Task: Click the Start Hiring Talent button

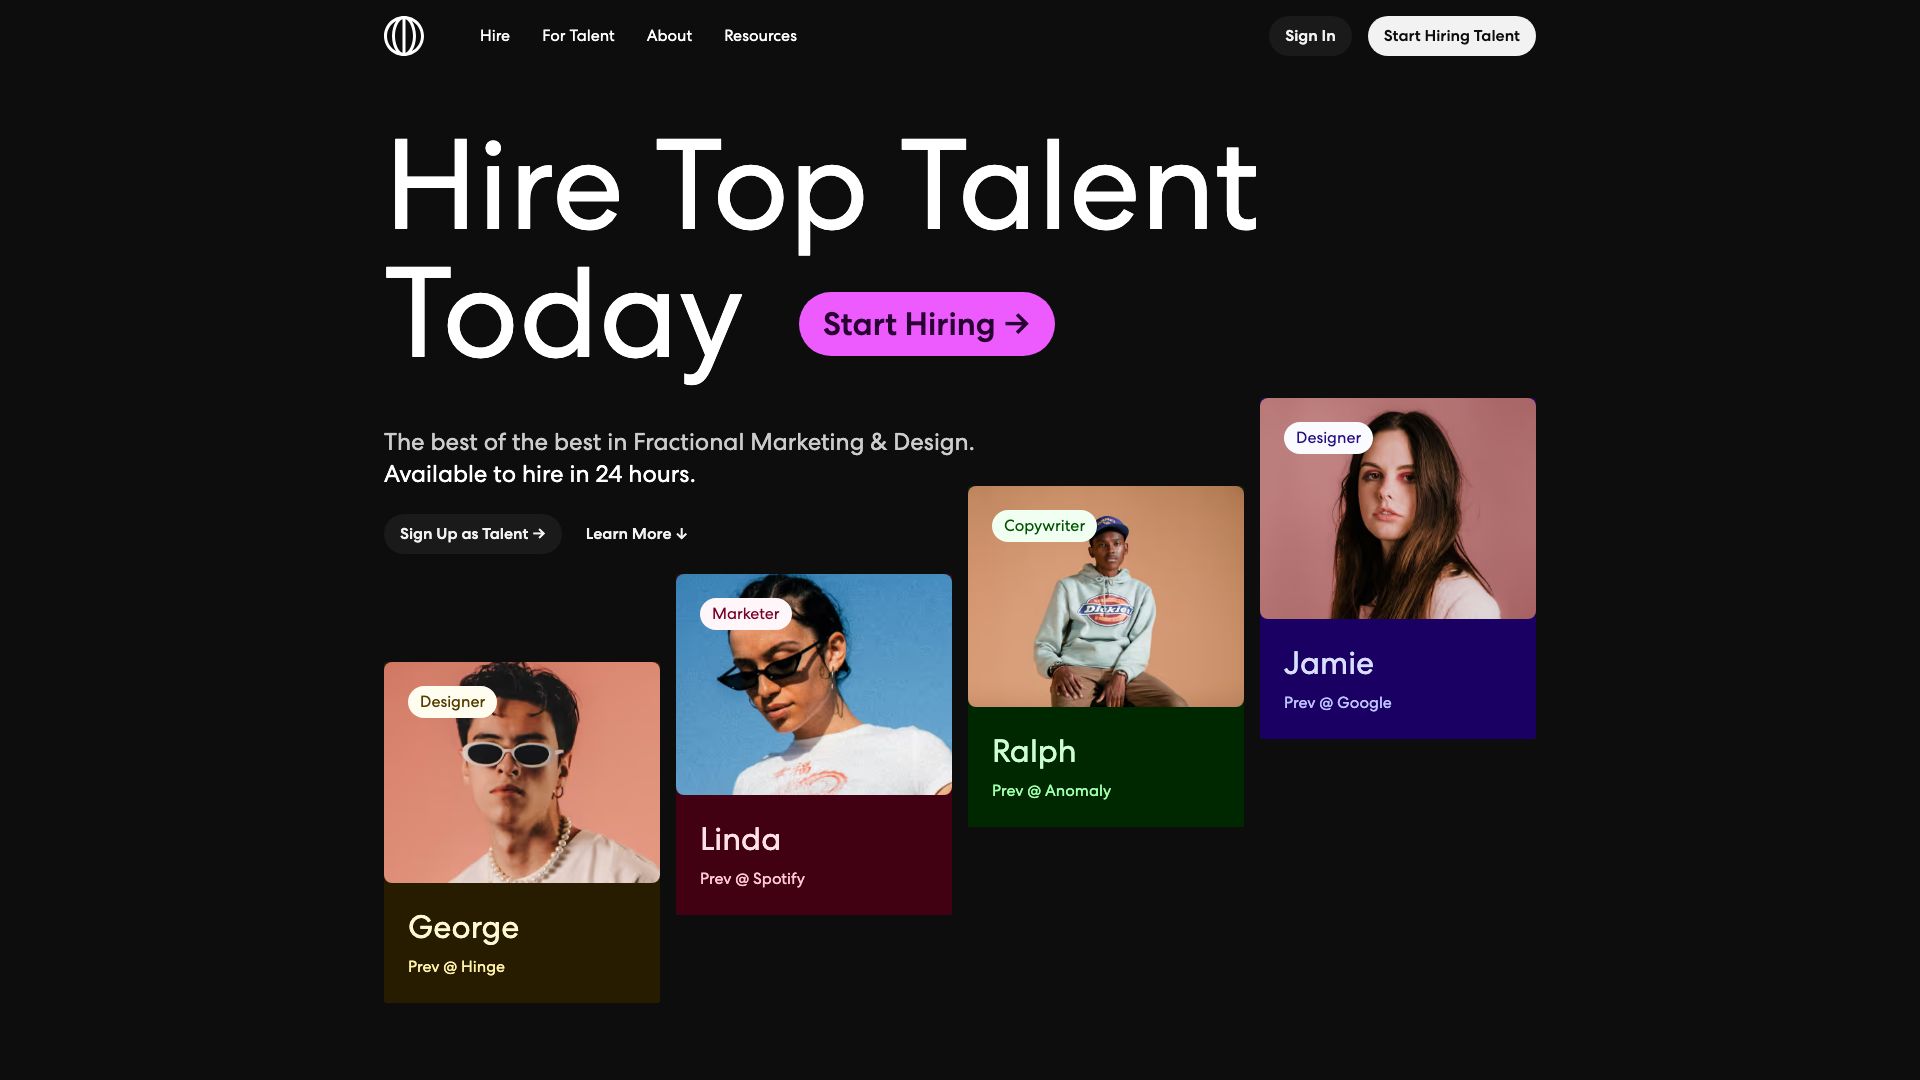Action: click(1451, 36)
